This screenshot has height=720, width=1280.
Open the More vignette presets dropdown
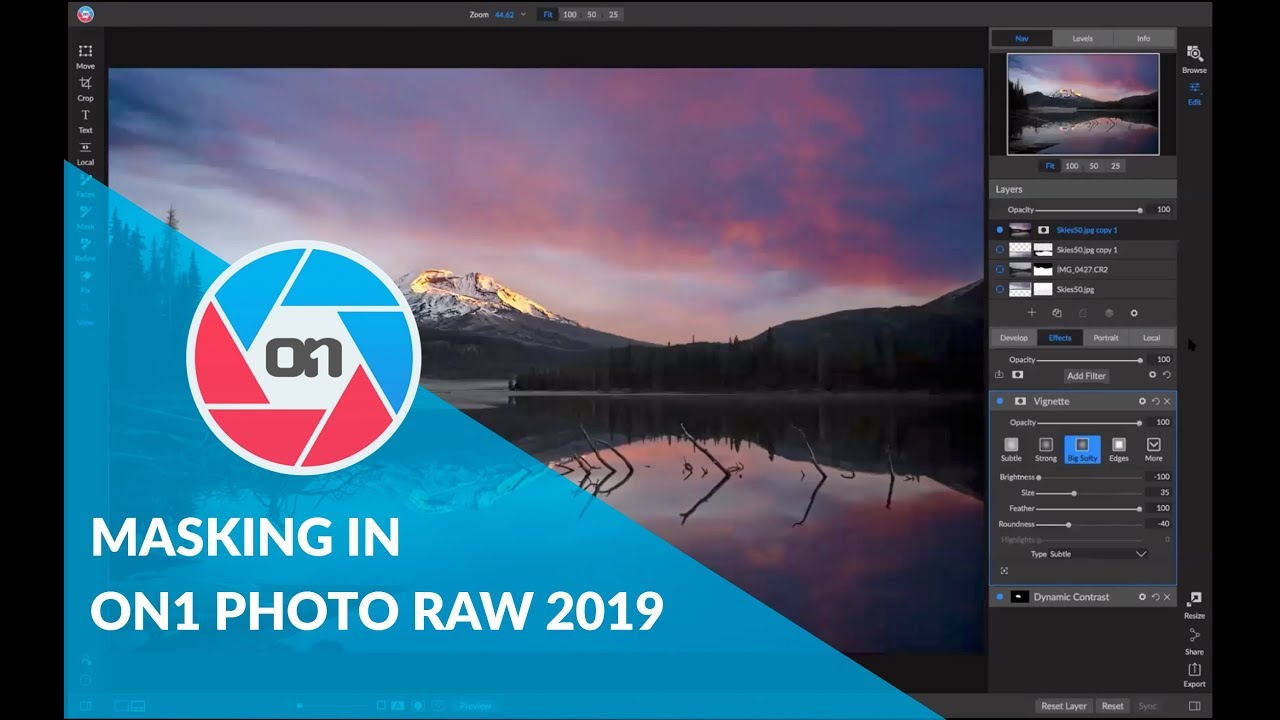click(1153, 449)
